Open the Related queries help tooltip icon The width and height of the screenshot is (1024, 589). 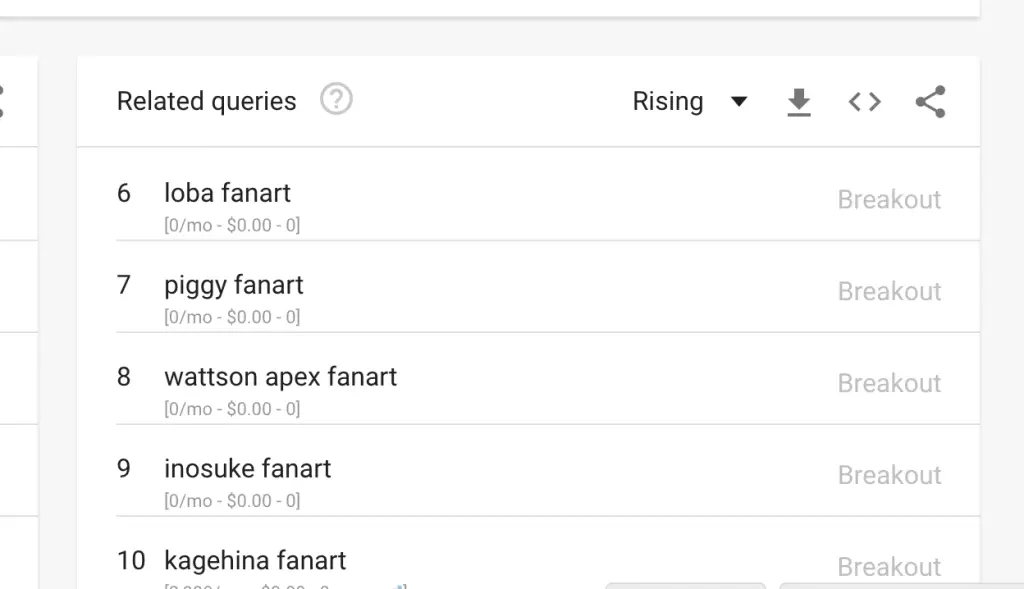pos(336,99)
